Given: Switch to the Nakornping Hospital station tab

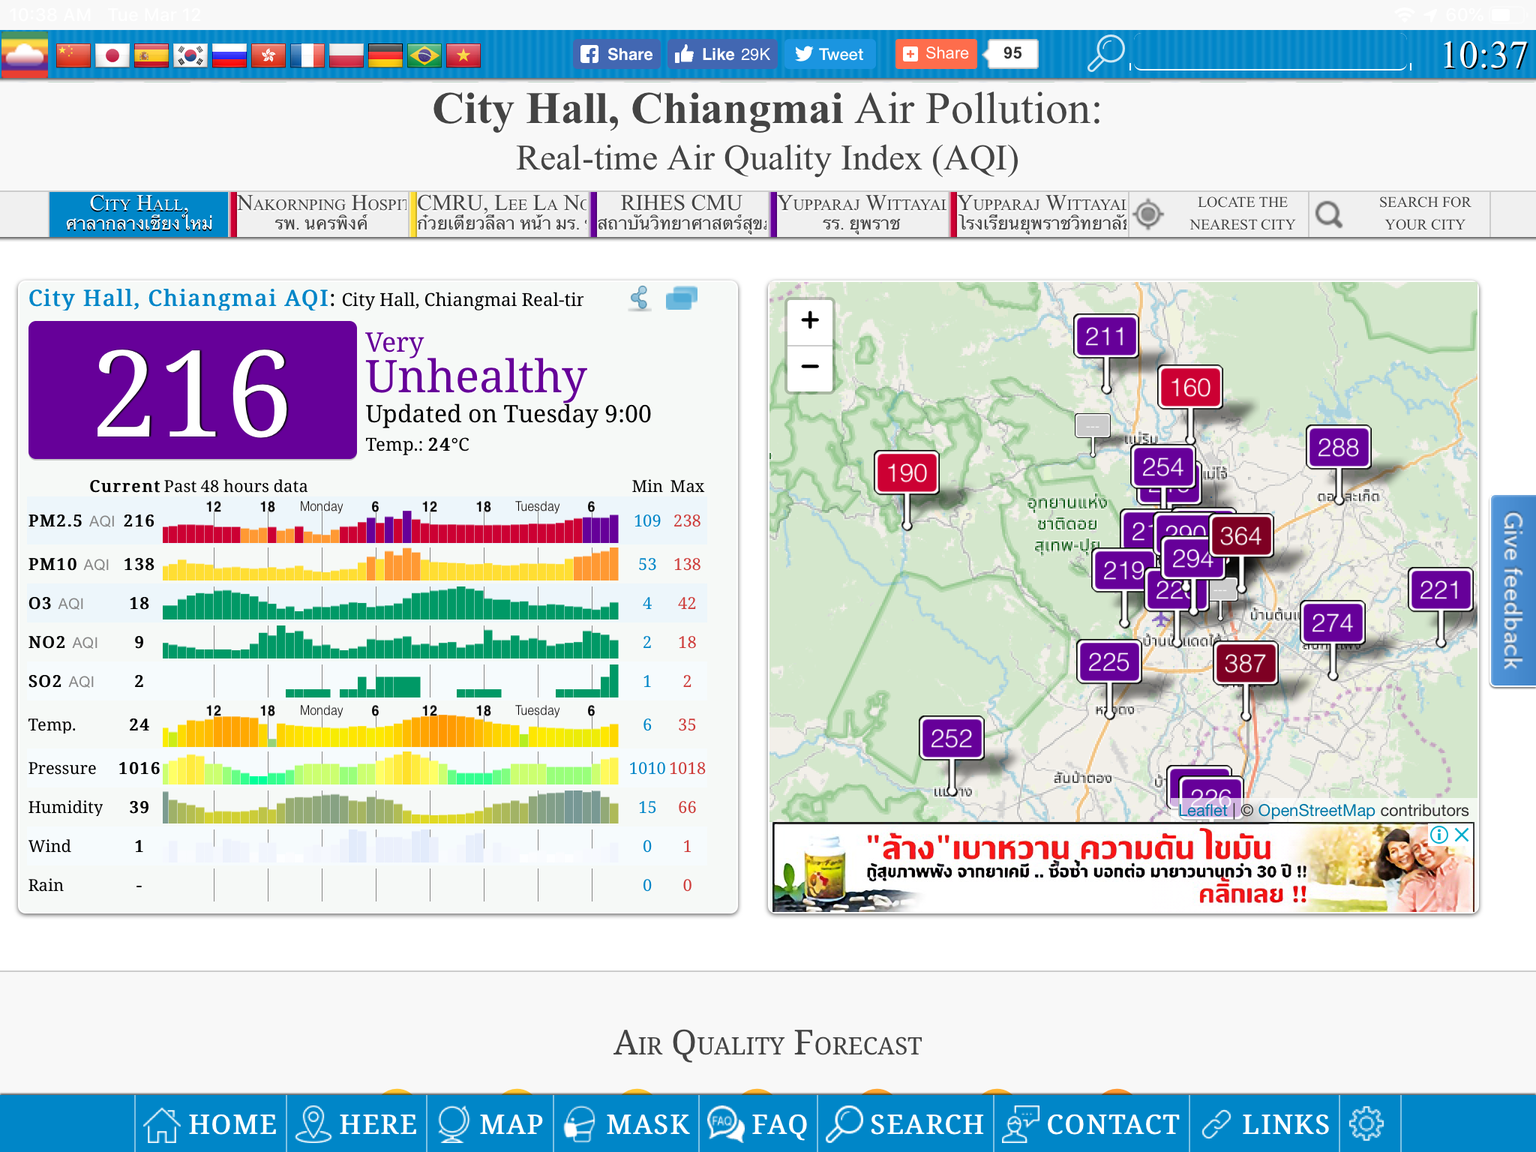Looking at the screenshot, I should click(322, 214).
